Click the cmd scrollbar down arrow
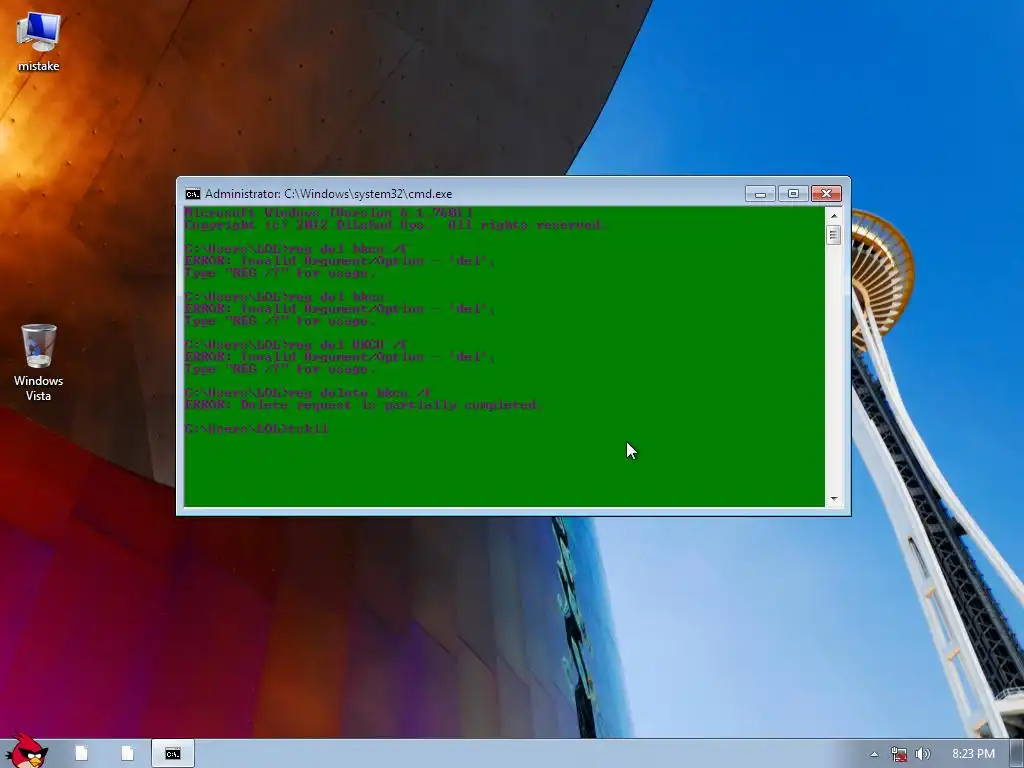This screenshot has width=1024, height=768. coord(833,498)
